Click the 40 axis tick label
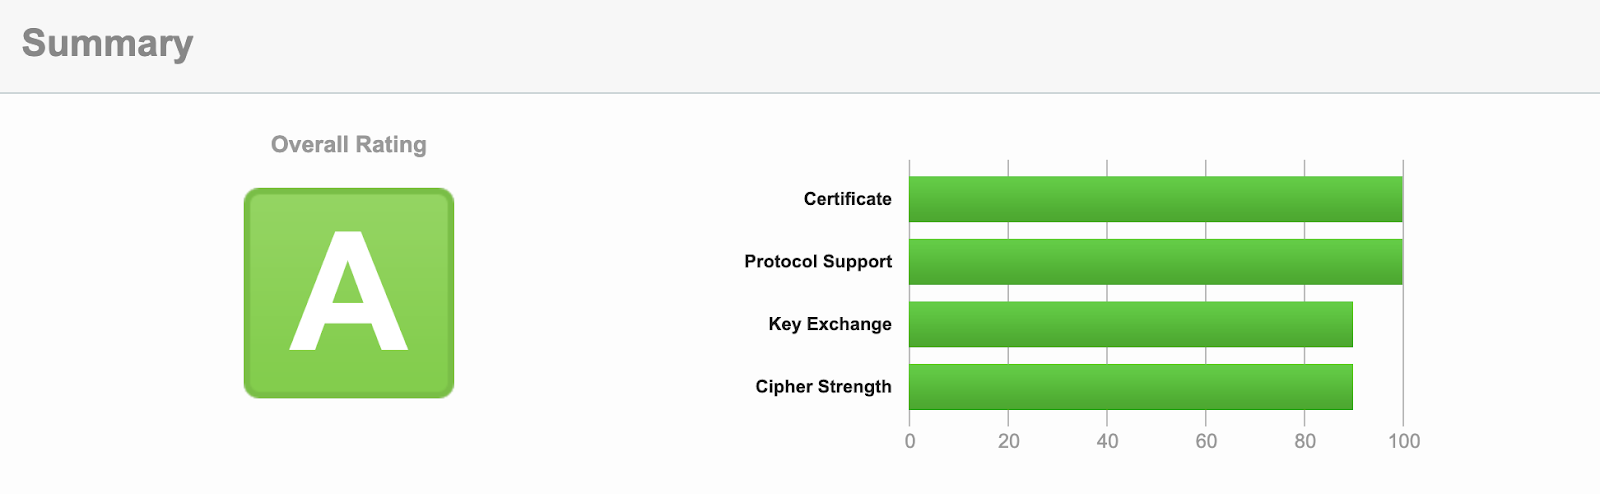This screenshot has width=1600, height=494. coord(1107,441)
